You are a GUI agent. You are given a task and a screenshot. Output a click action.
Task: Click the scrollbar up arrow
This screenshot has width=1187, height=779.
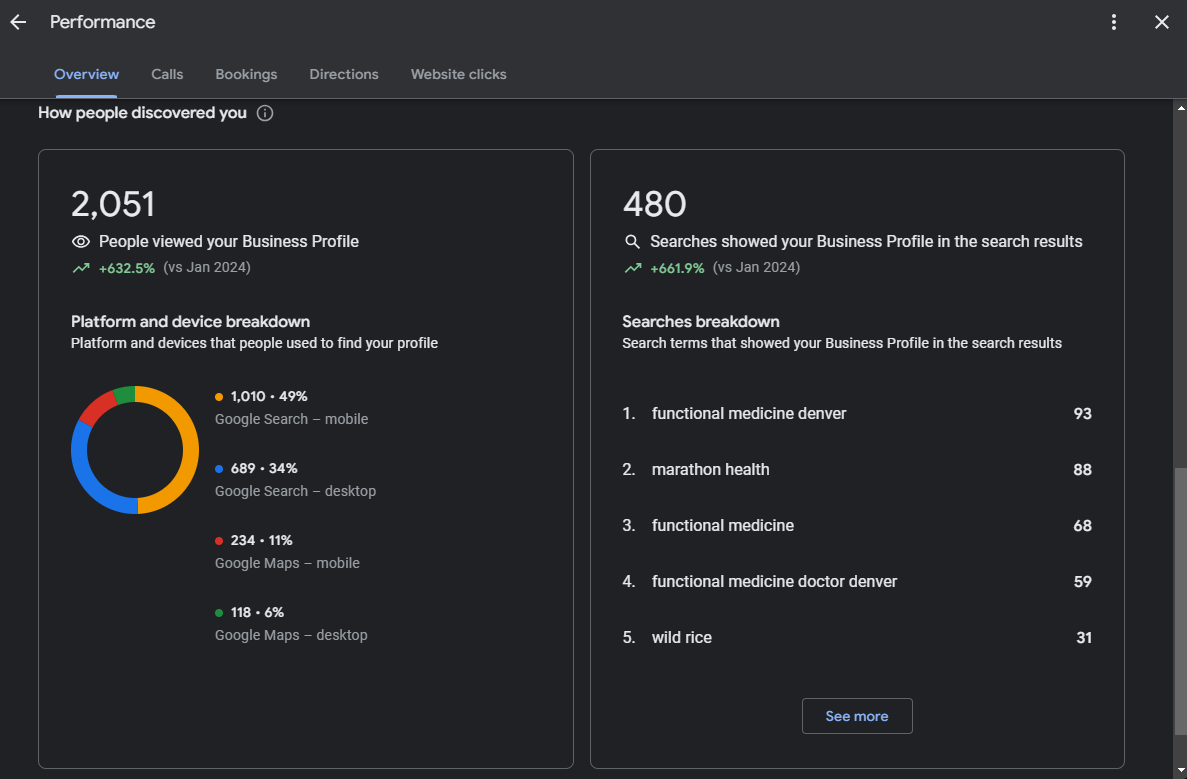pyautogui.click(x=1180, y=108)
